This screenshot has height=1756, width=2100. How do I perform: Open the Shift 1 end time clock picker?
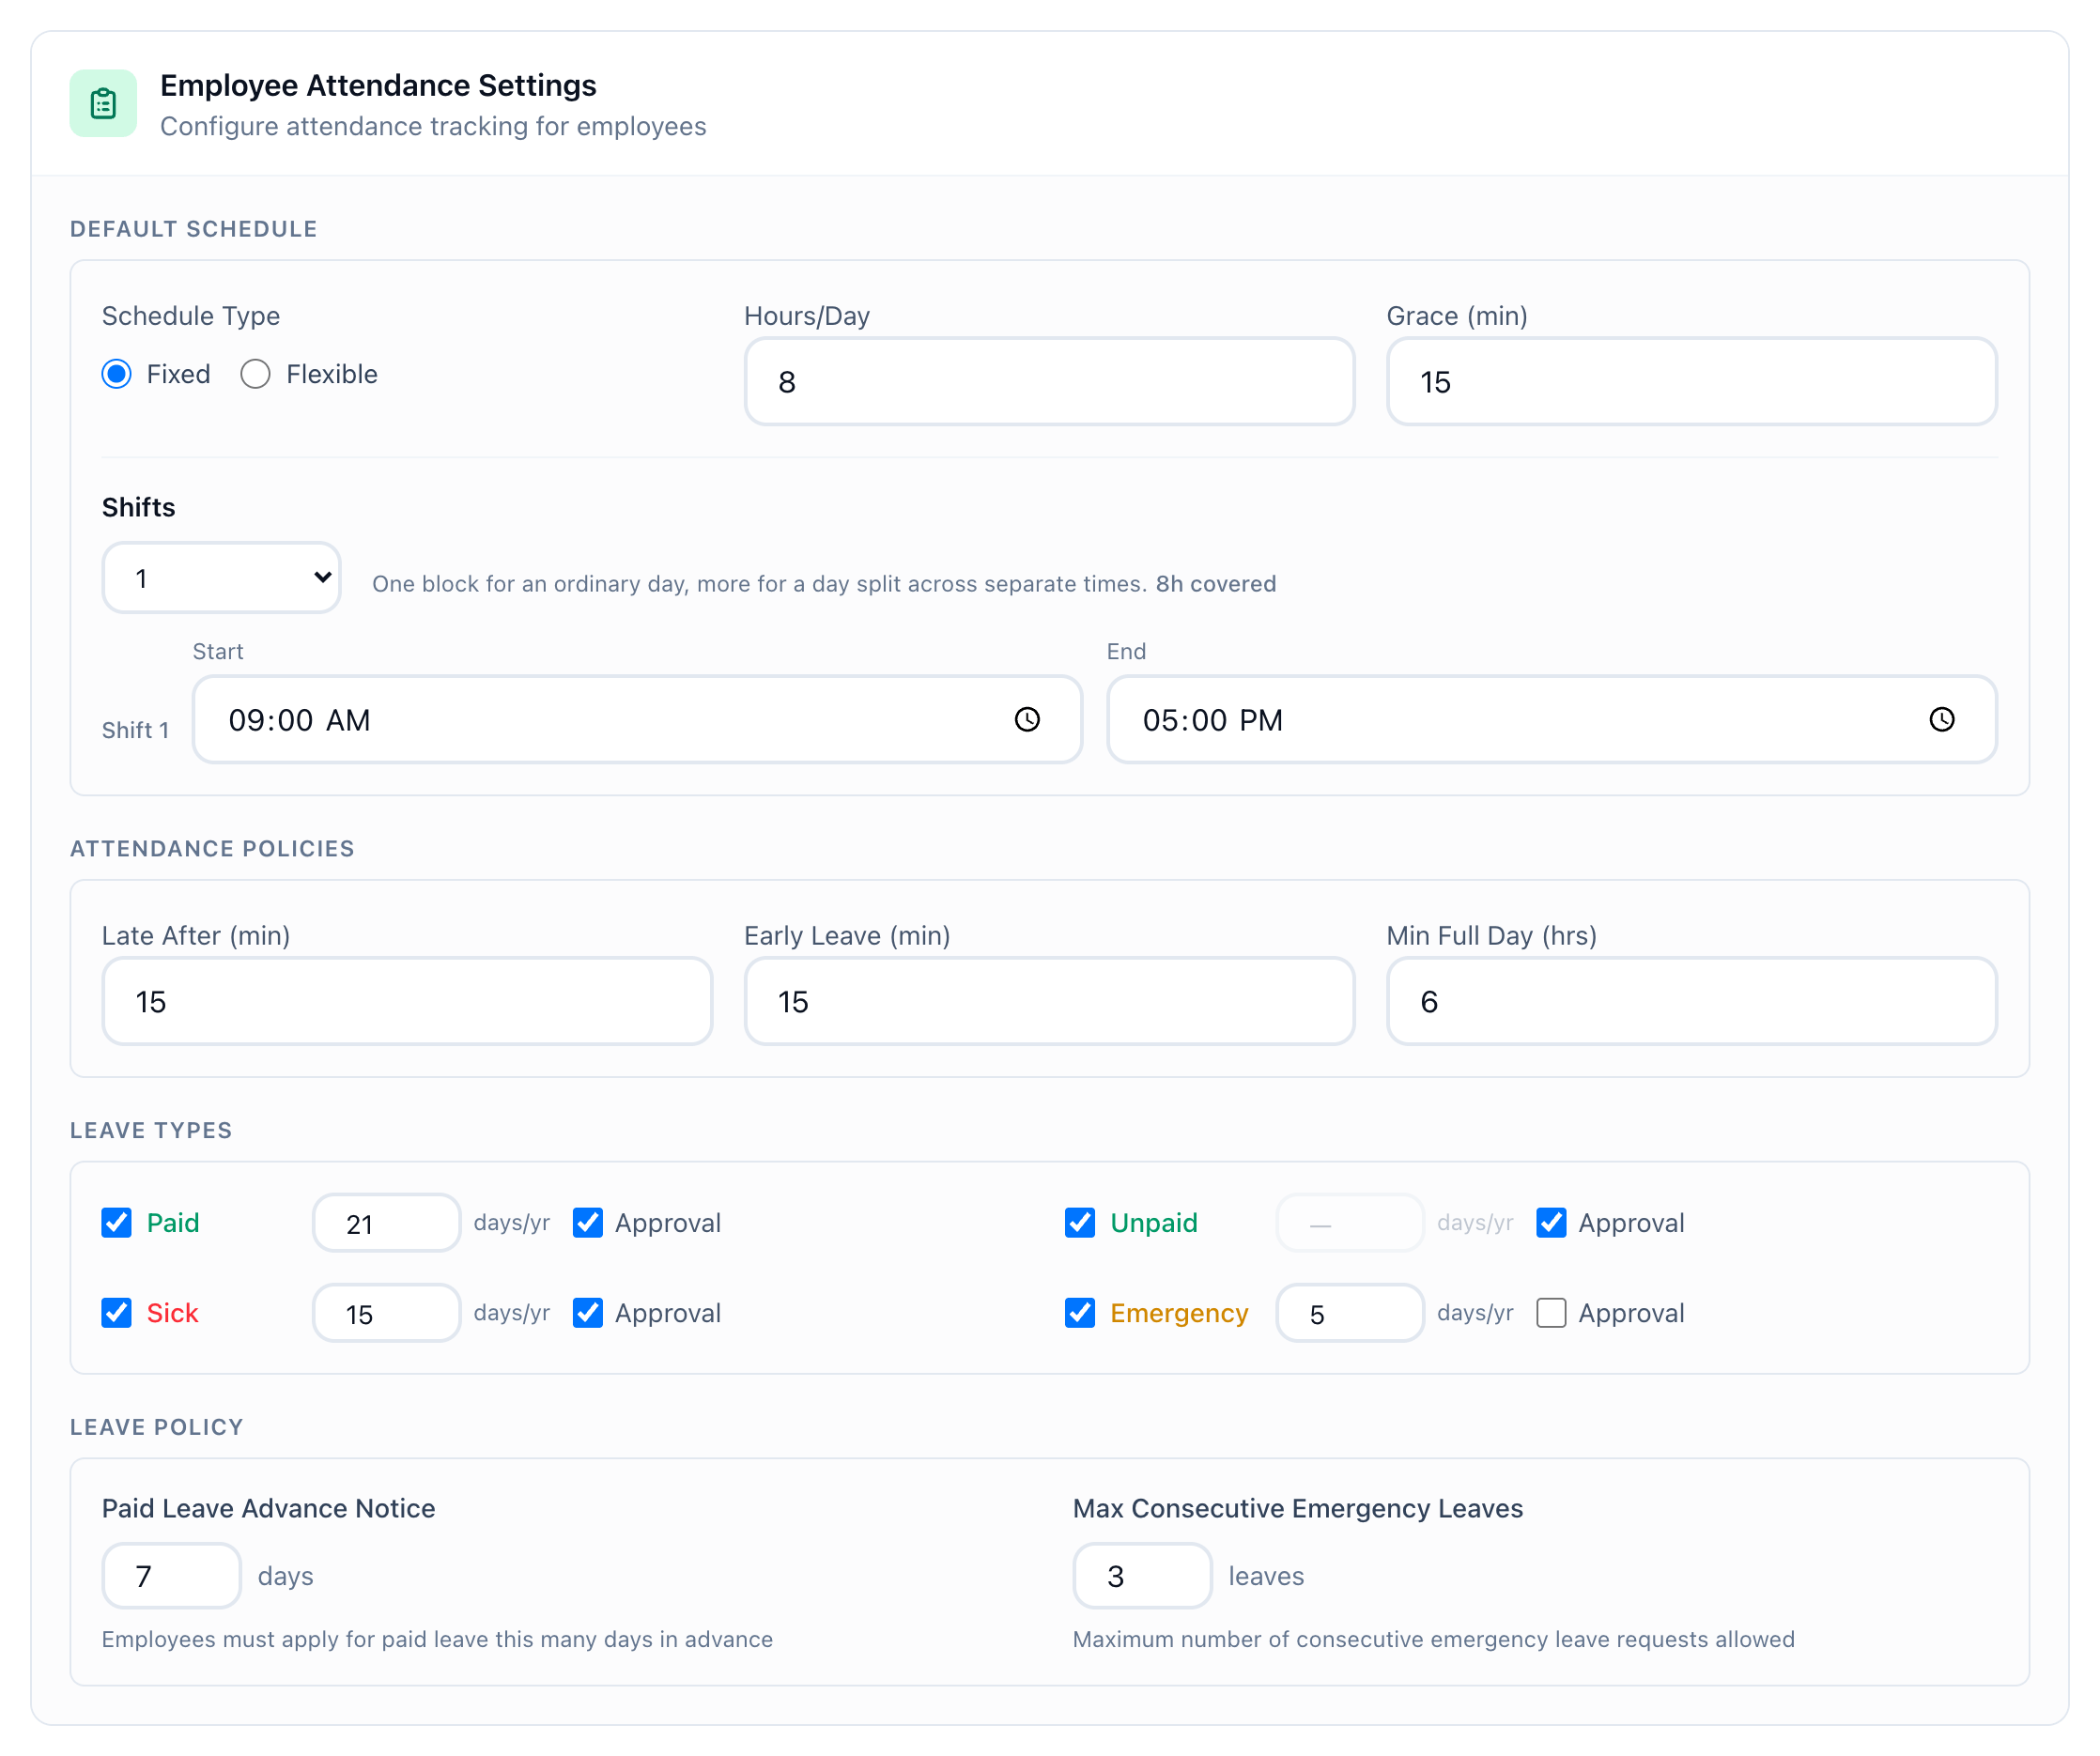pyautogui.click(x=1942, y=720)
